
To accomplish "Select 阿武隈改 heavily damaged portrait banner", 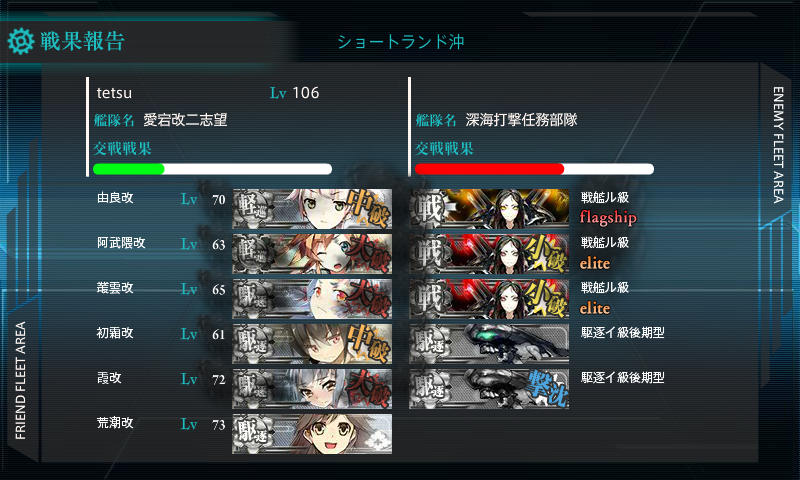I will tap(312, 254).
